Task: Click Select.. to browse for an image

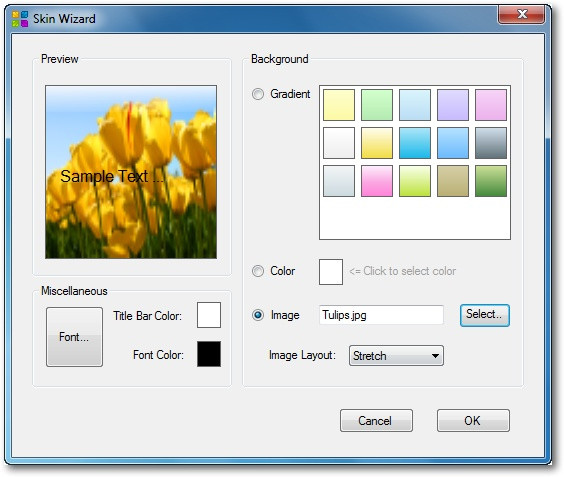Action: click(x=485, y=315)
